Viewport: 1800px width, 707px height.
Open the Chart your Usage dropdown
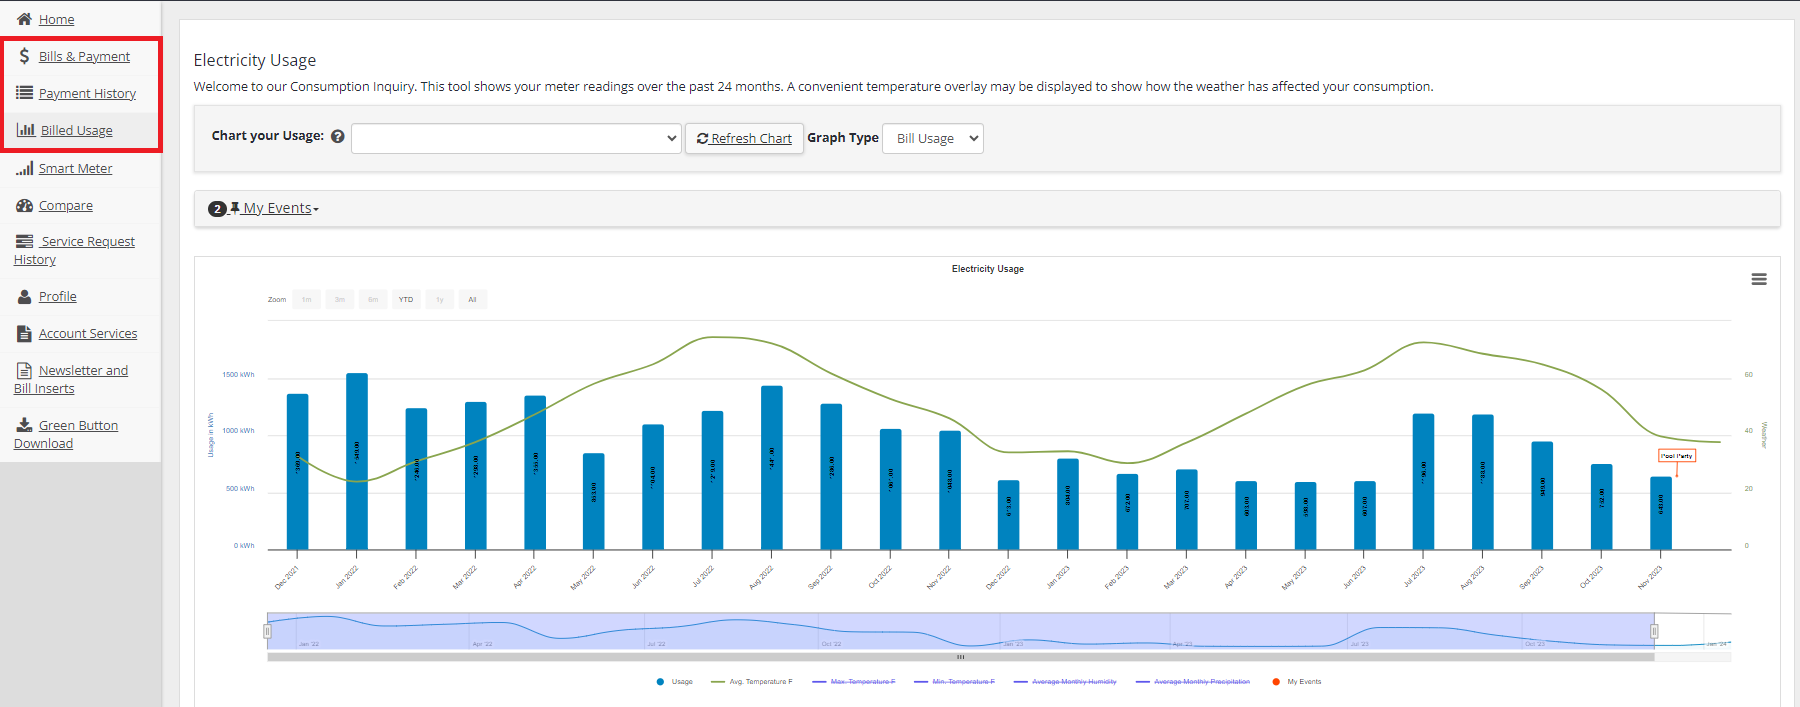[x=516, y=138]
